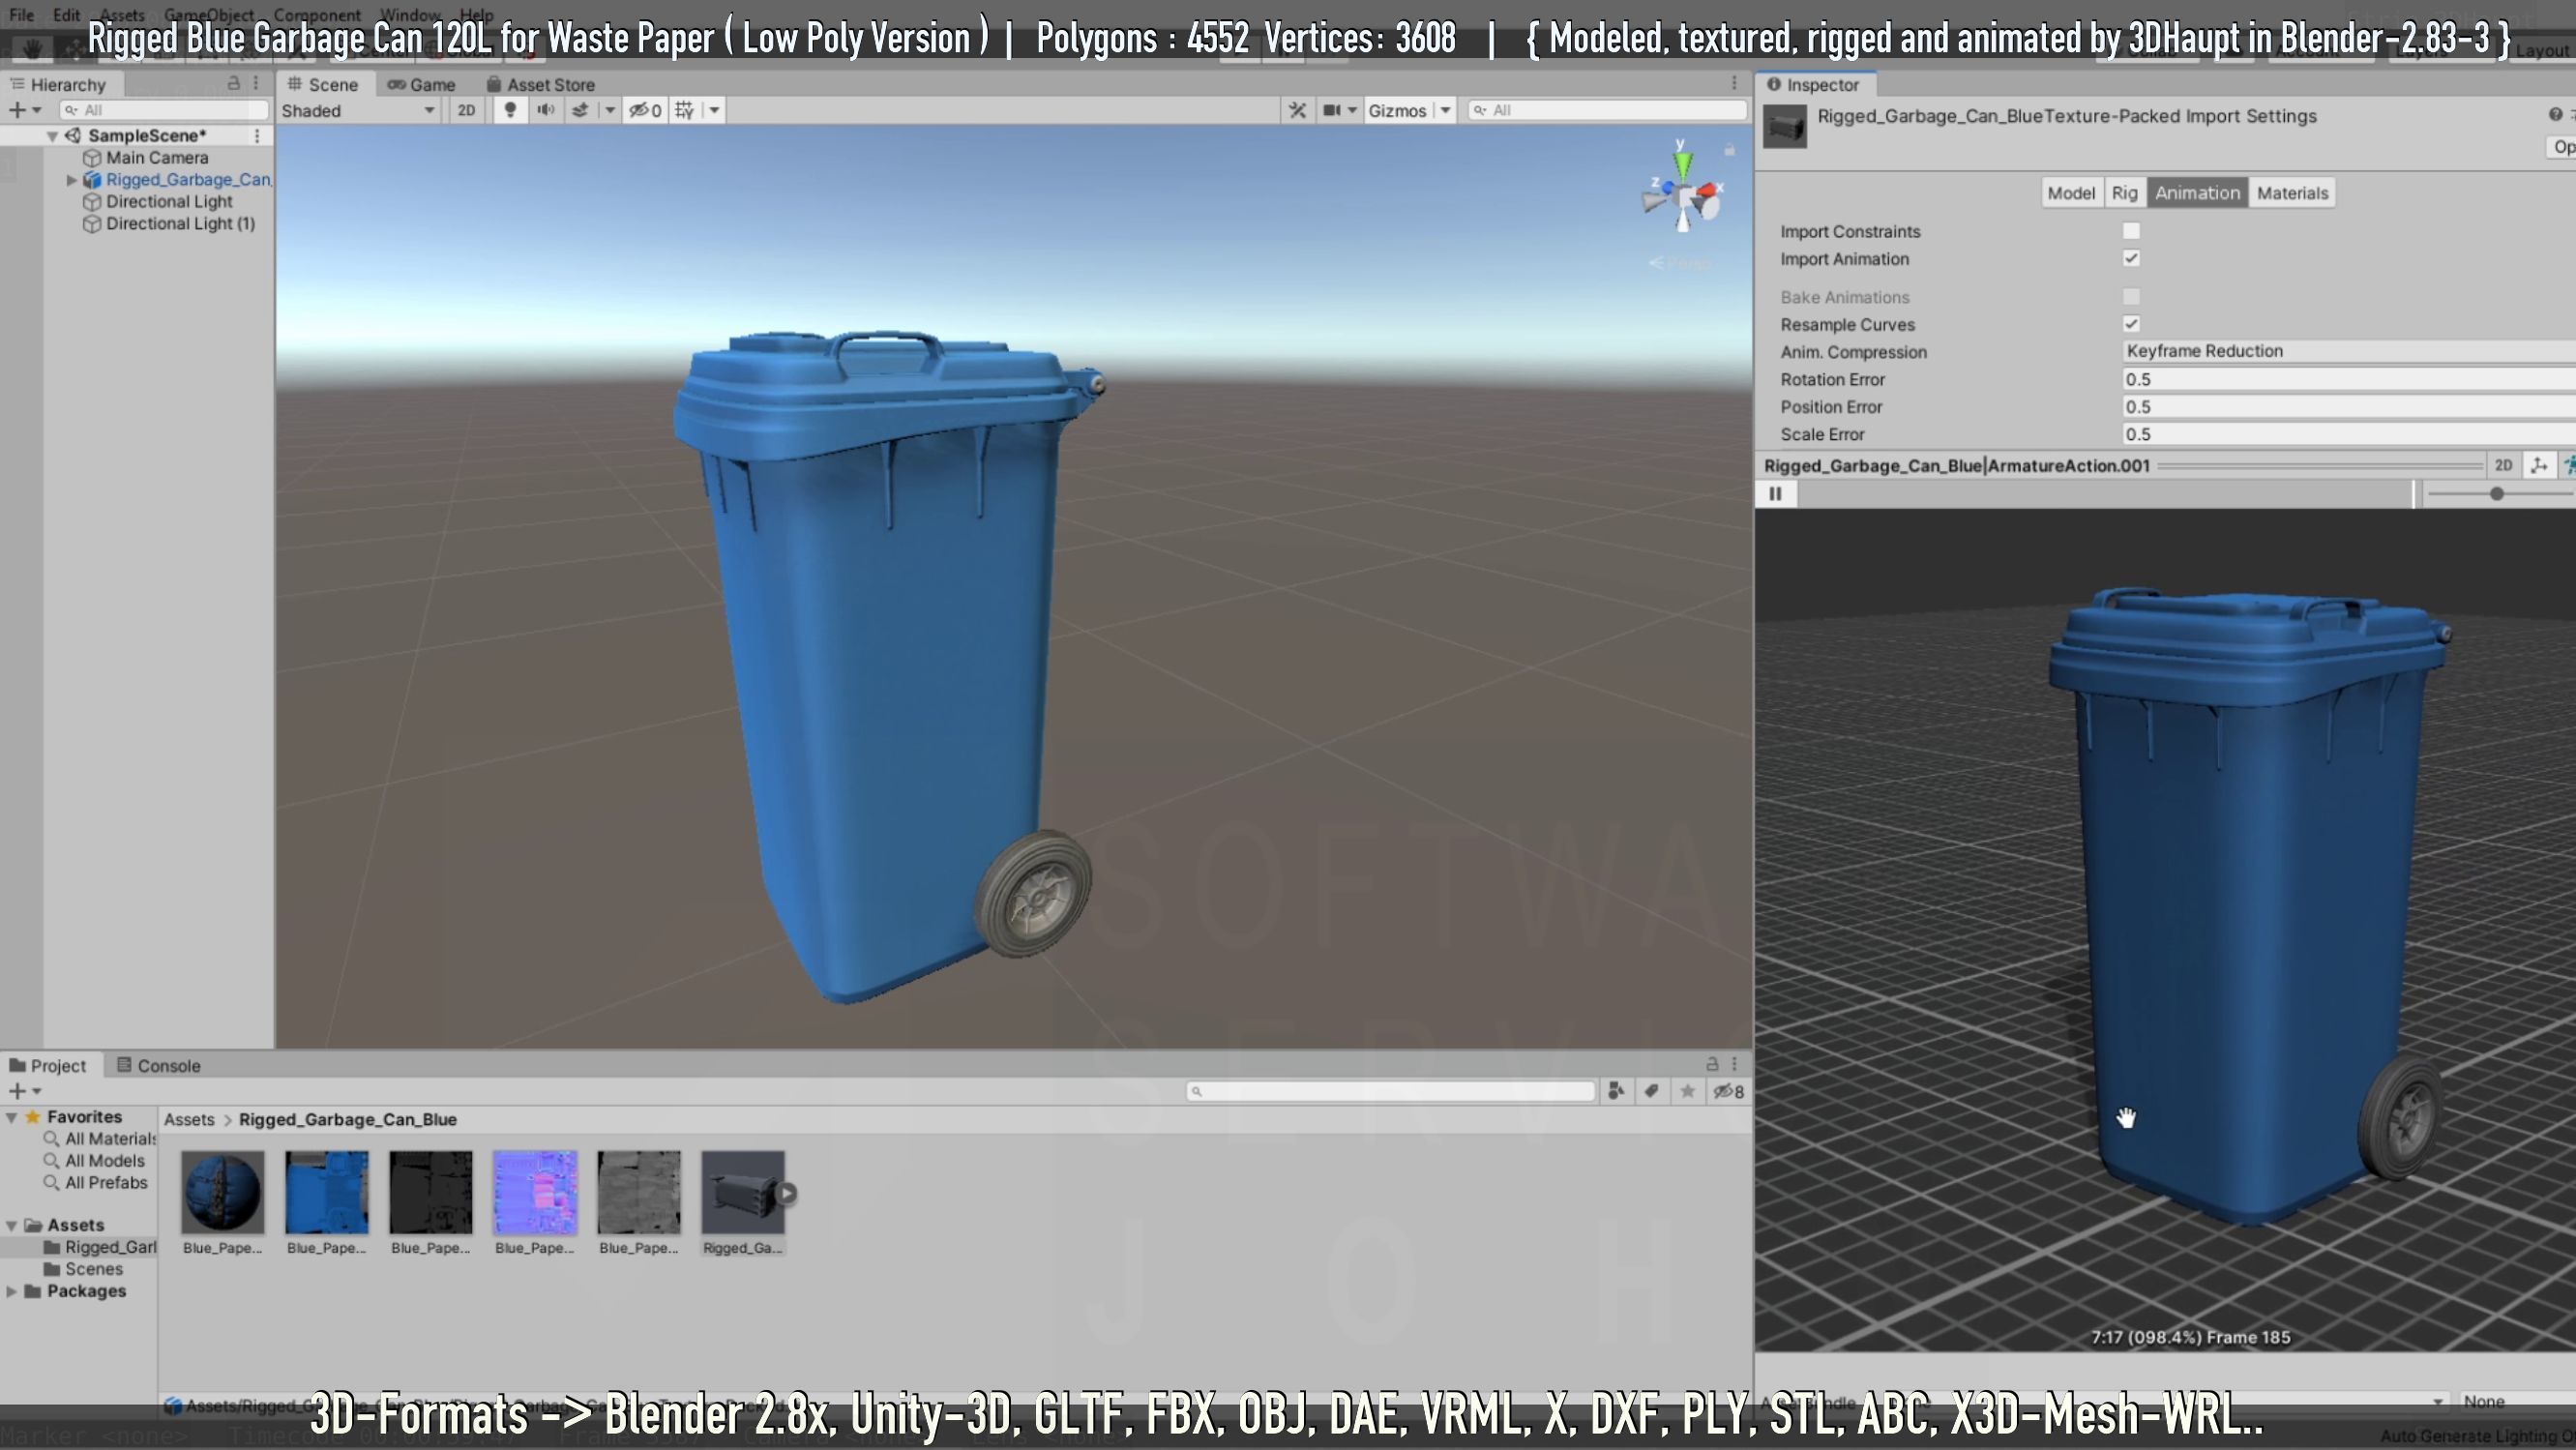Viewport: 2576px width, 1450px height.
Task: Open Project create plus dropdown
Action: click(24, 1091)
